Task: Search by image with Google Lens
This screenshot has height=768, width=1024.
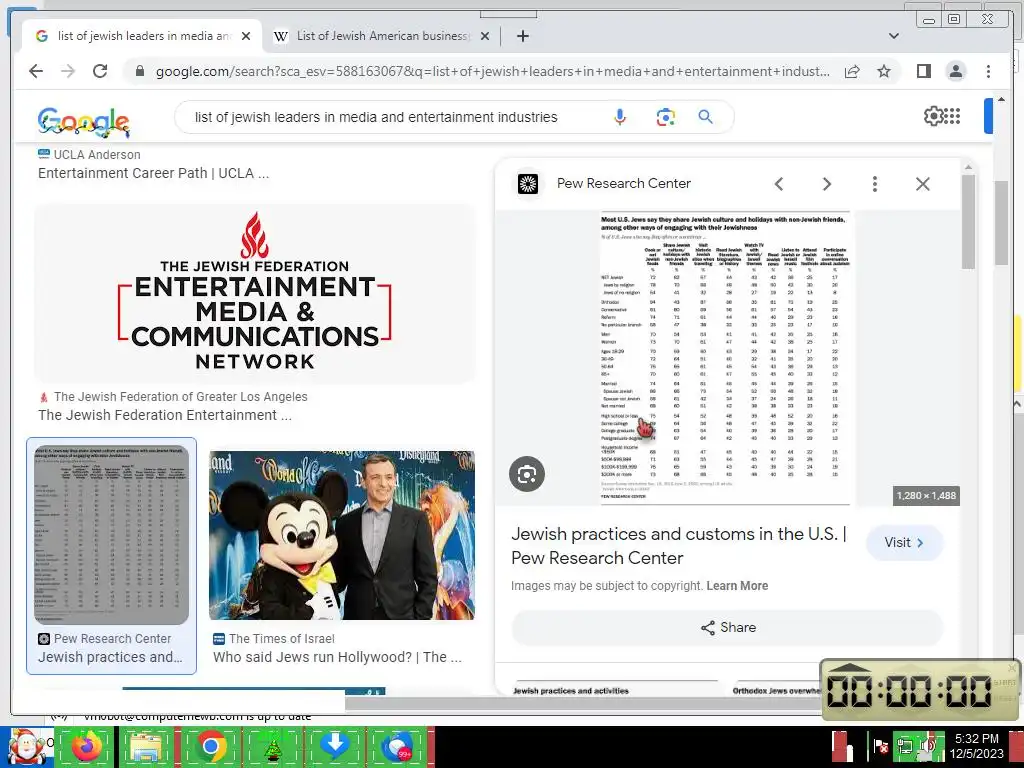Action: [665, 117]
